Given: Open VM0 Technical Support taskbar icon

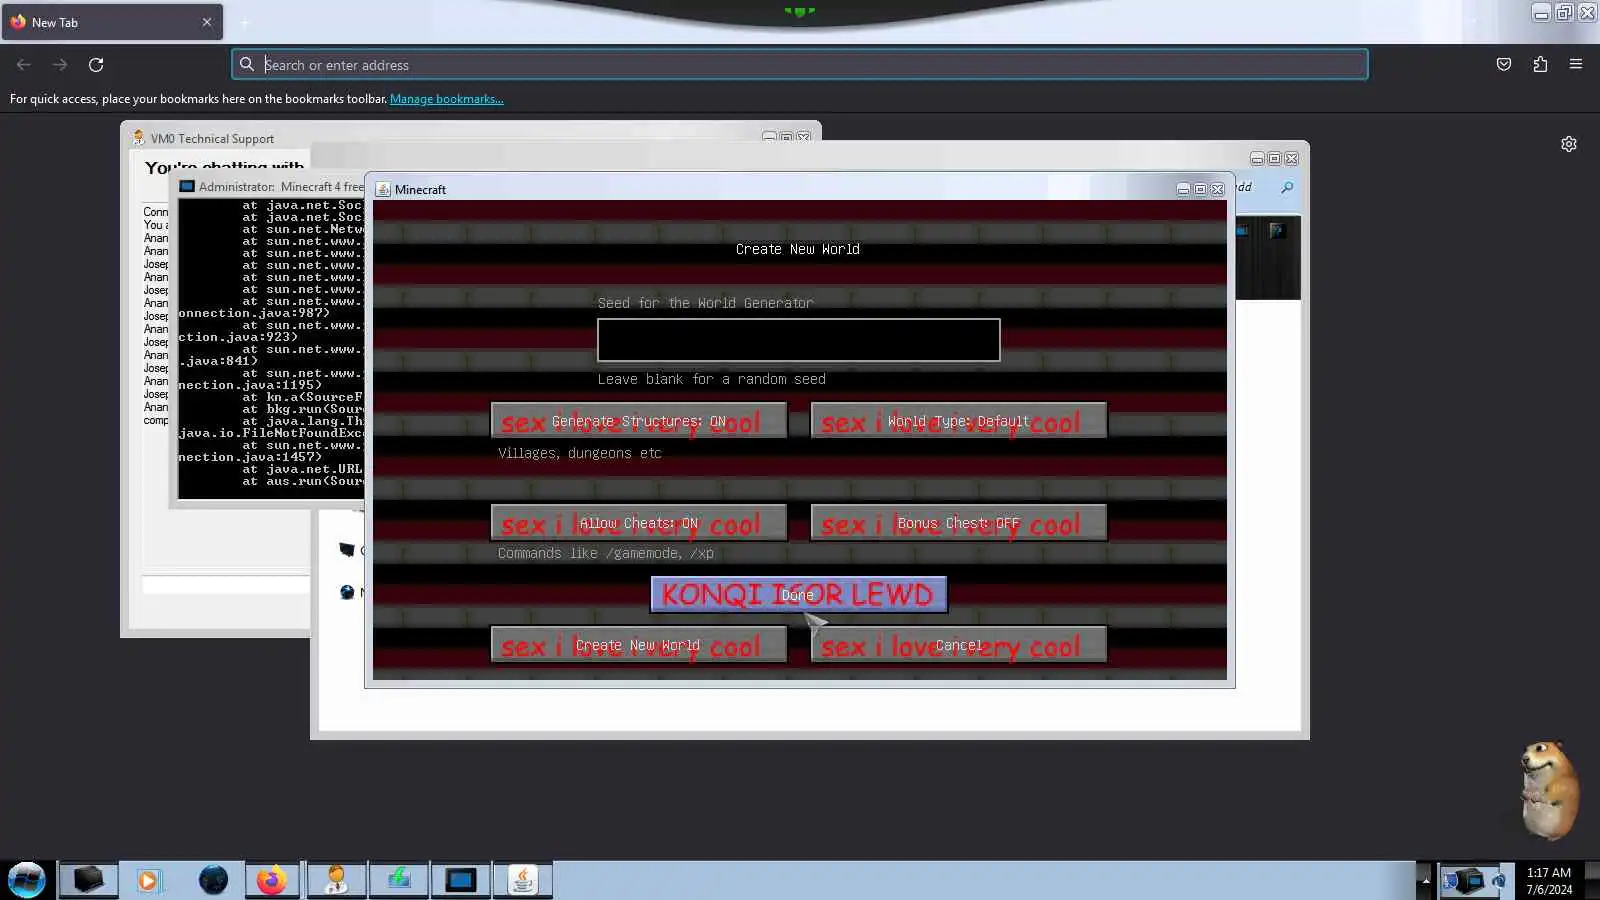Looking at the screenshot, I should click(x=336, y=880).
